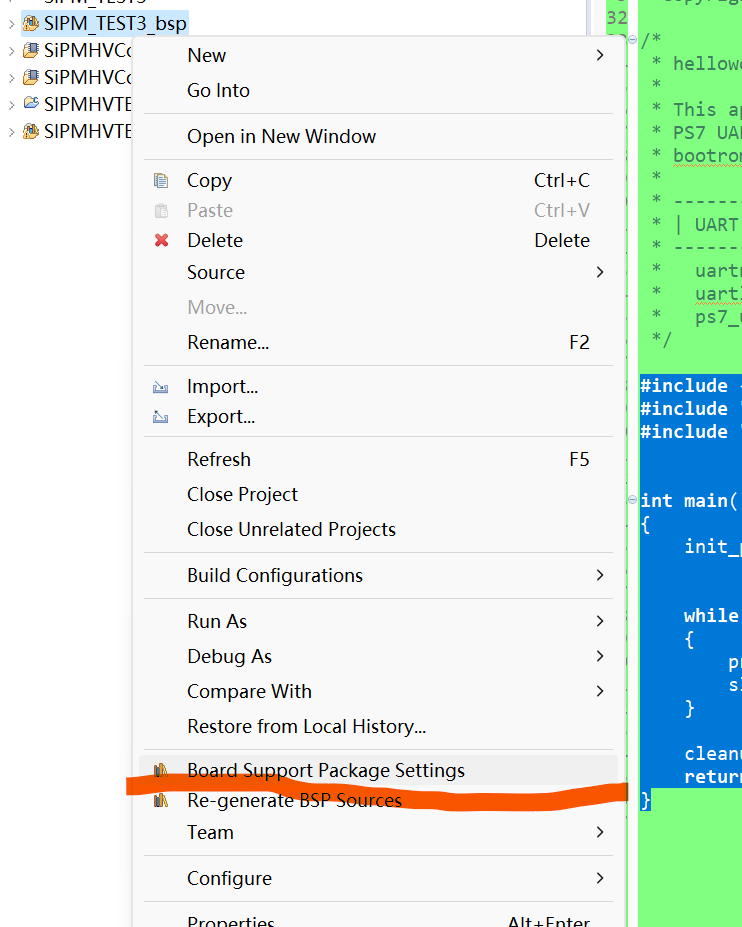Select Open in New Window

point(378,137)
